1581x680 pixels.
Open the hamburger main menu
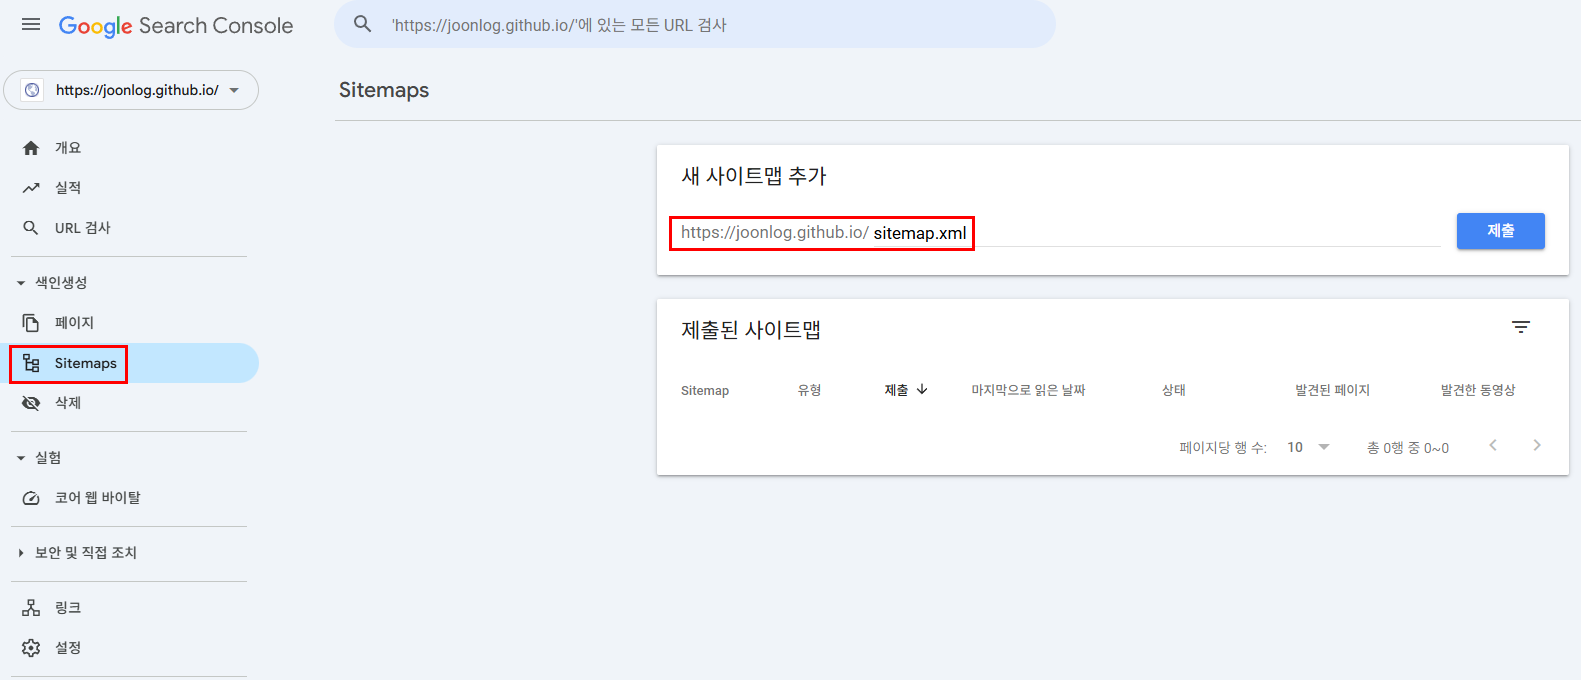pos(31,24)
